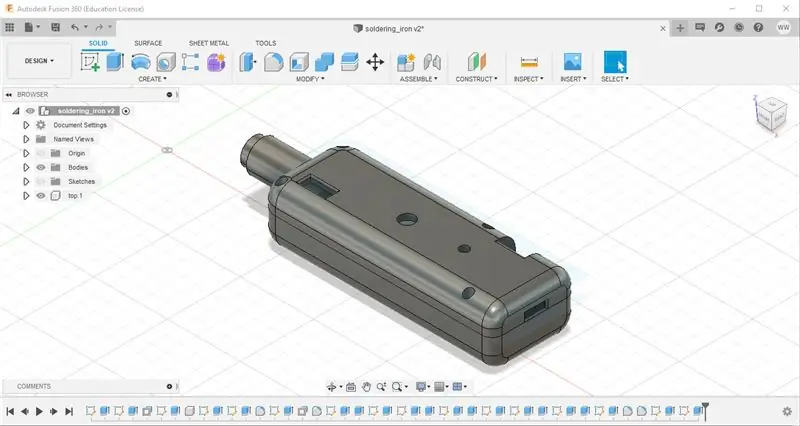Click the Extrude tool icon
This screenshot has width=800, height=426.
pyautogui.click(x=115, y=62)
